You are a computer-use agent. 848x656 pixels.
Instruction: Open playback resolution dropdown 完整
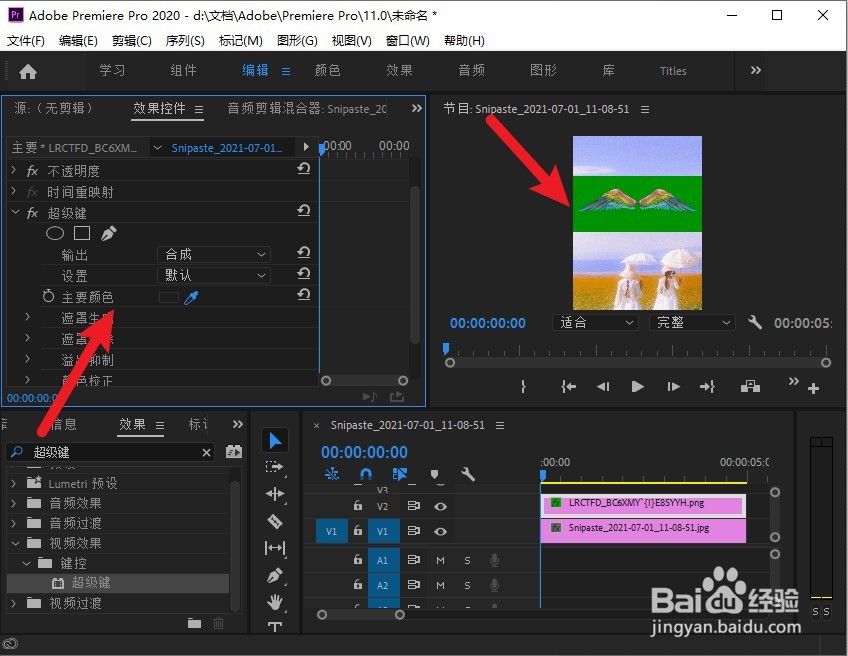(693, 323)
